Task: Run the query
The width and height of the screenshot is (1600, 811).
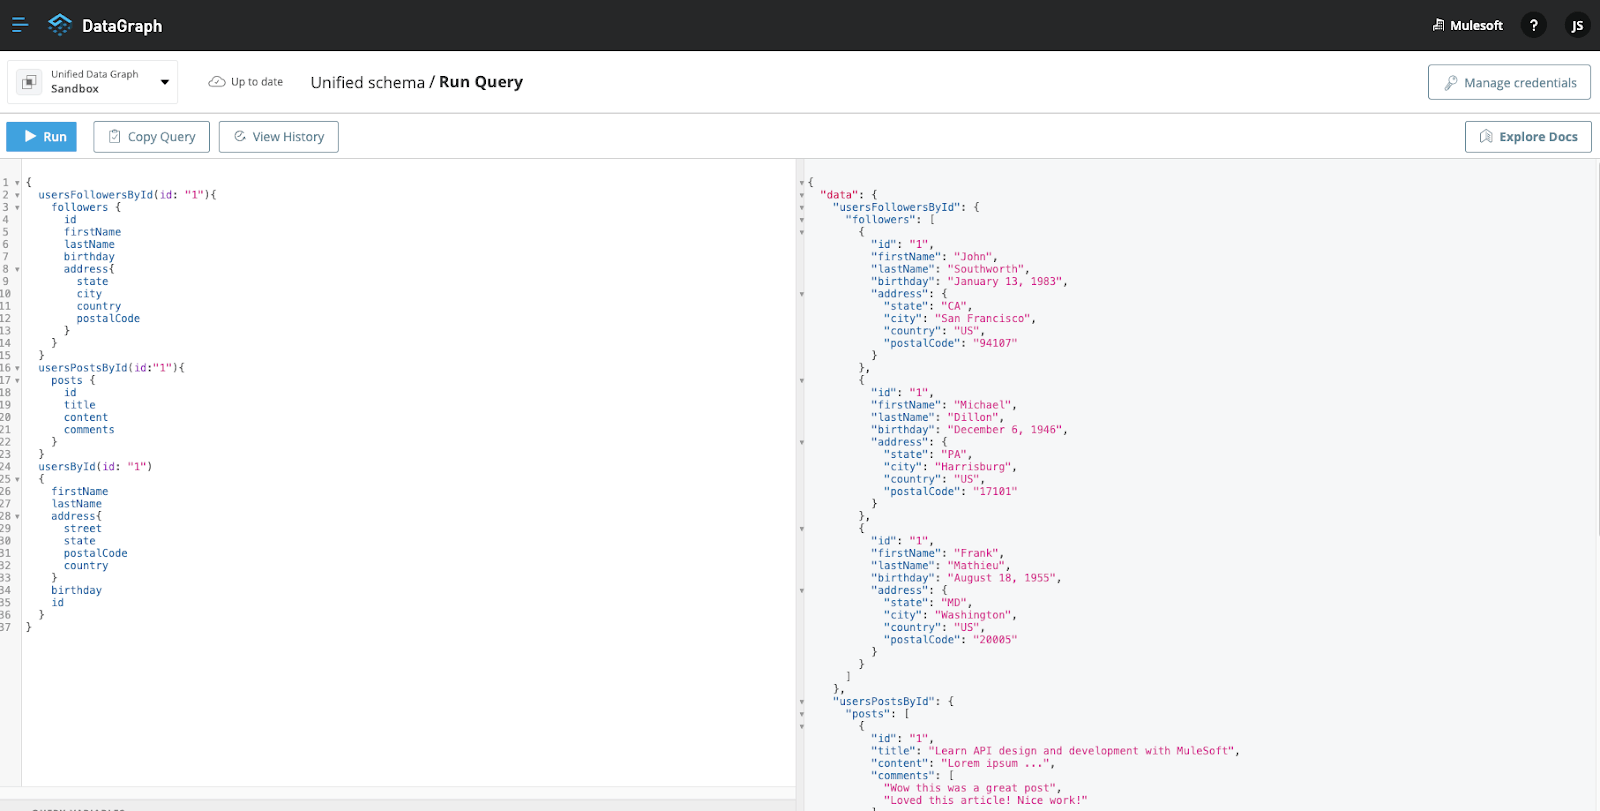Action: tap(42, 136)
